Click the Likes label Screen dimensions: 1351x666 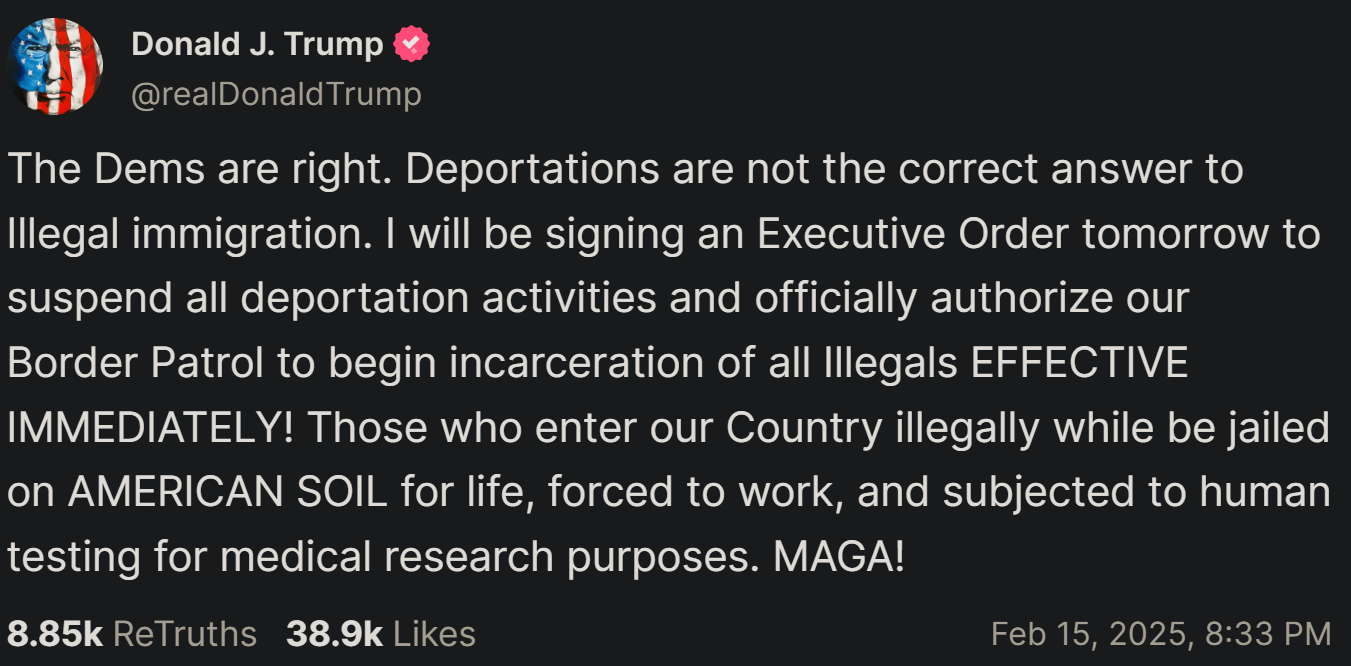(x=435, y=633)
